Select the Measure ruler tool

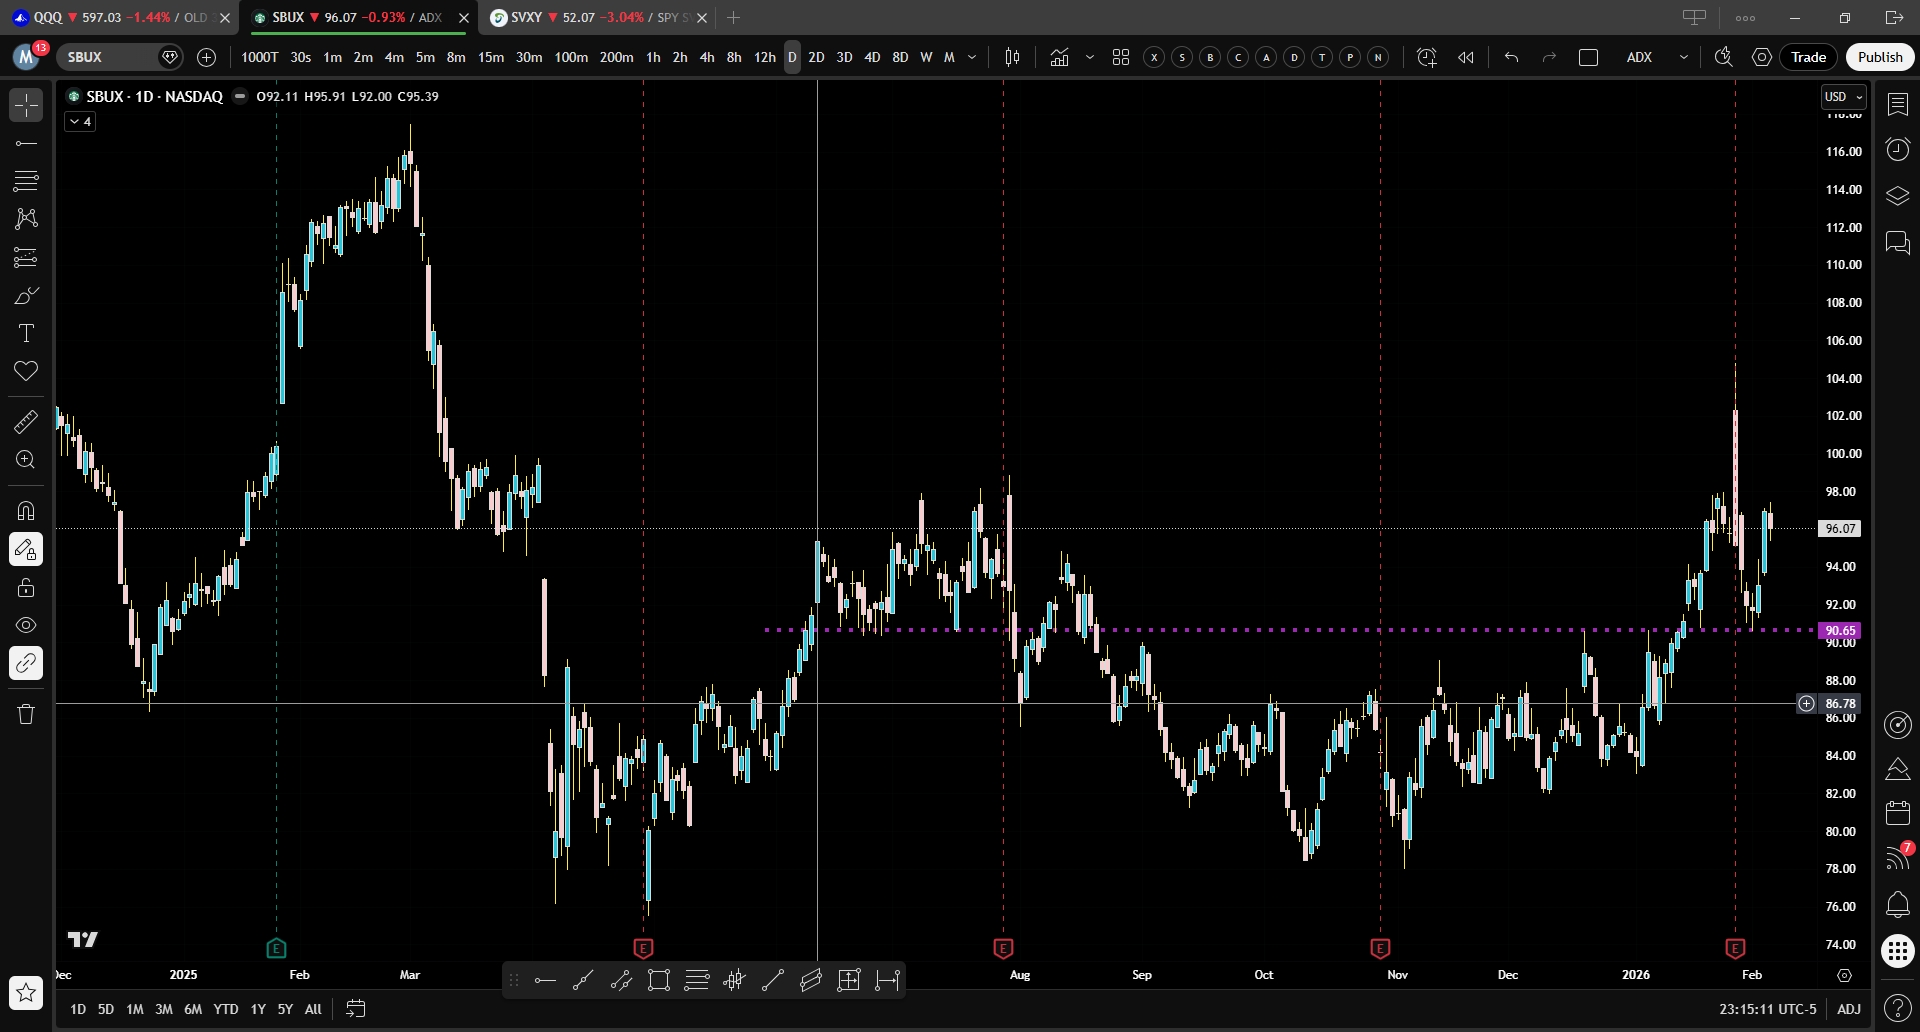tap(26, 422)
